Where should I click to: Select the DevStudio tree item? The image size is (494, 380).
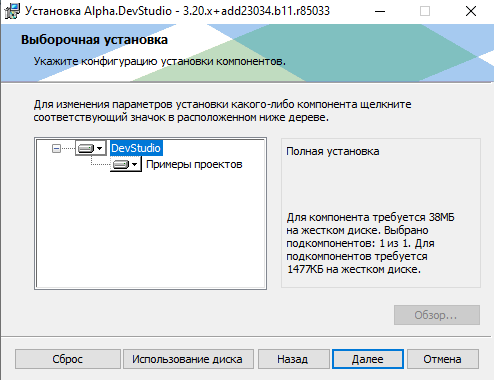(136, 148)
